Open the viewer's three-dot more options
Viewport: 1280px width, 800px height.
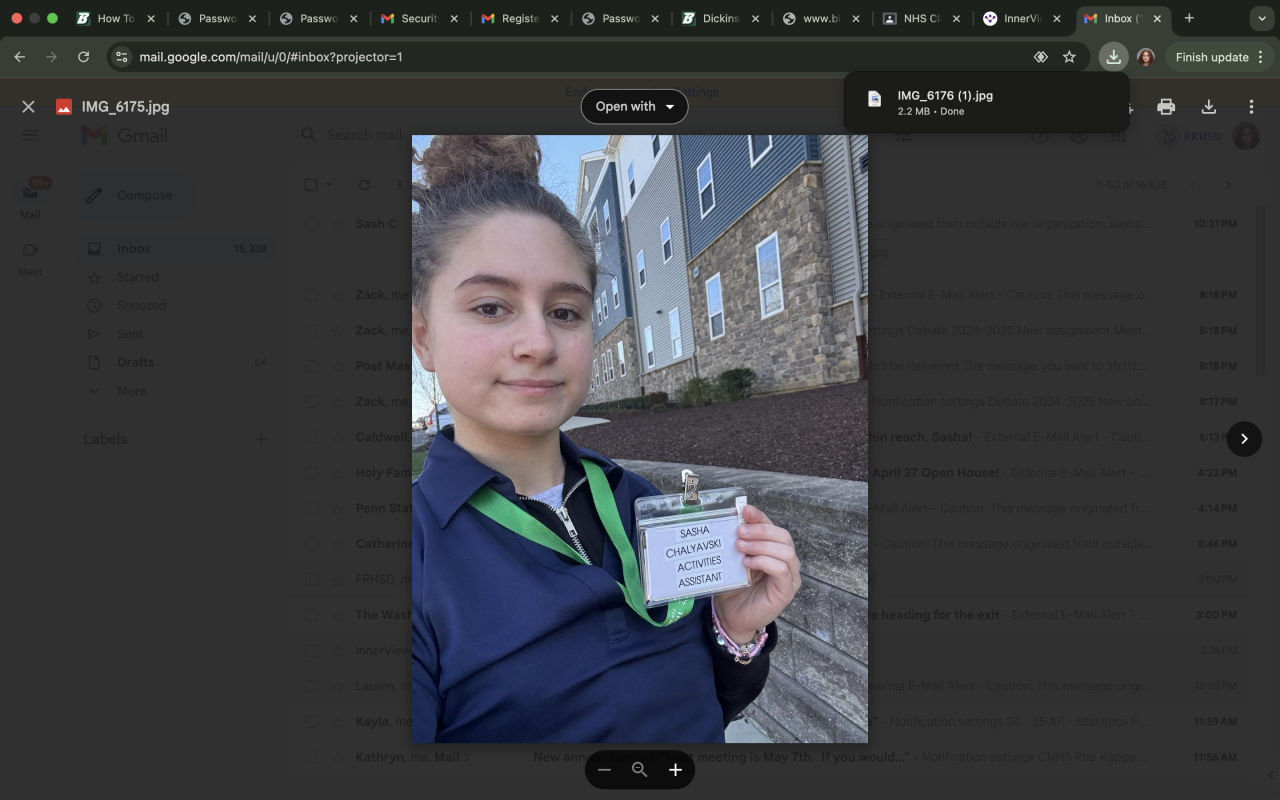coord(1251,107)
